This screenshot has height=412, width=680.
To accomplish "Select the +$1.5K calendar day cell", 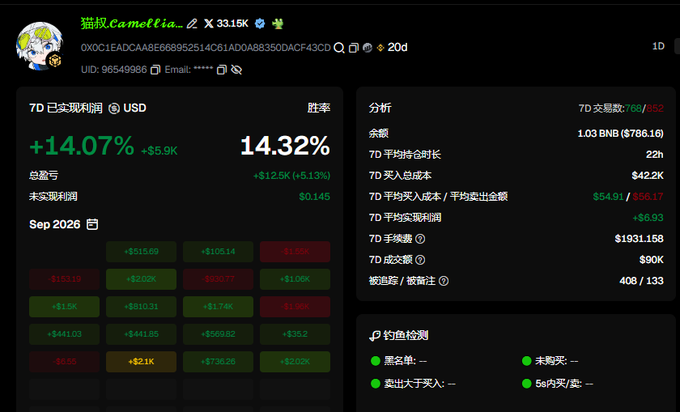I will tap(64, 307).
